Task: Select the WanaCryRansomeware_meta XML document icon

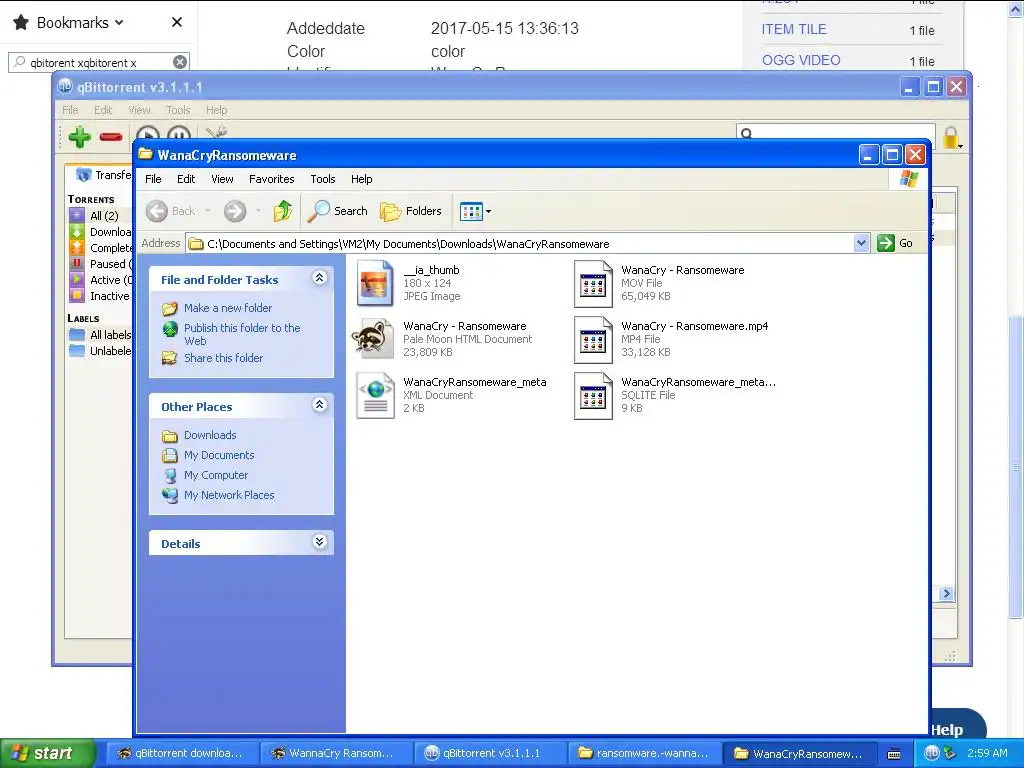Action: pyautogui.click(x=376, y=395)
